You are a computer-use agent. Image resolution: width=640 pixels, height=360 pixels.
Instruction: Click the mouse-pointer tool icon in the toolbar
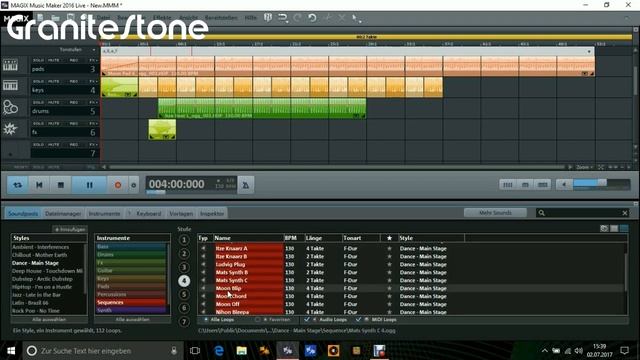pos(356,18)
